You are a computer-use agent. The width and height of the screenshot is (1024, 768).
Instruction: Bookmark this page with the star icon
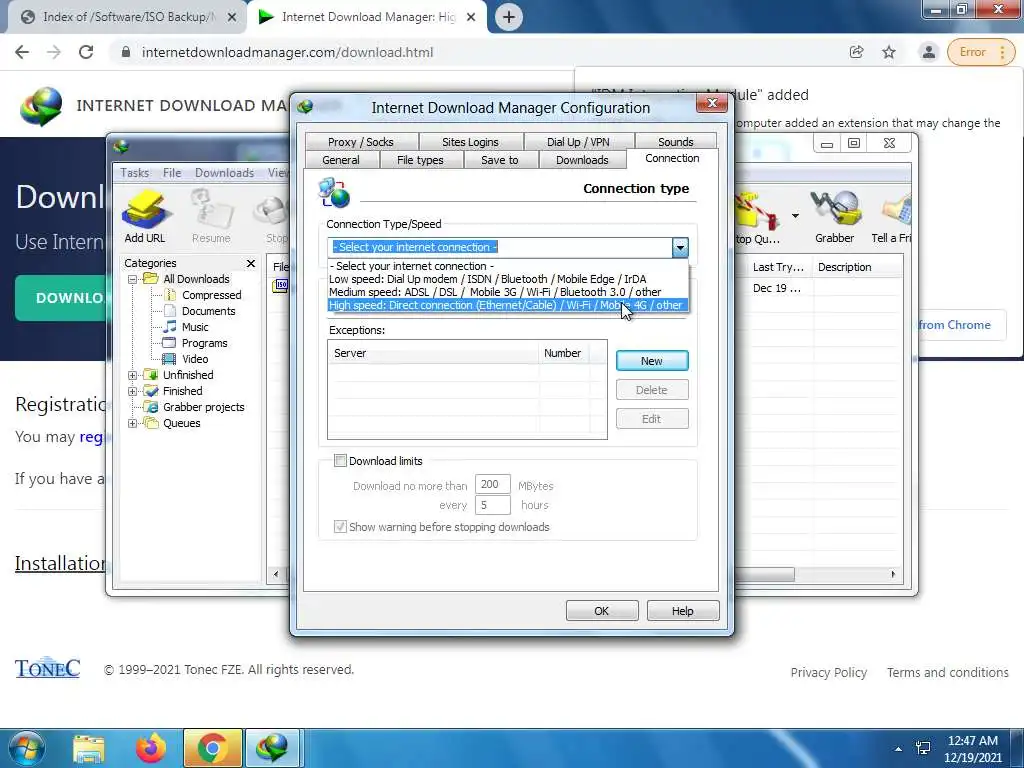click(x=889, y=52)
